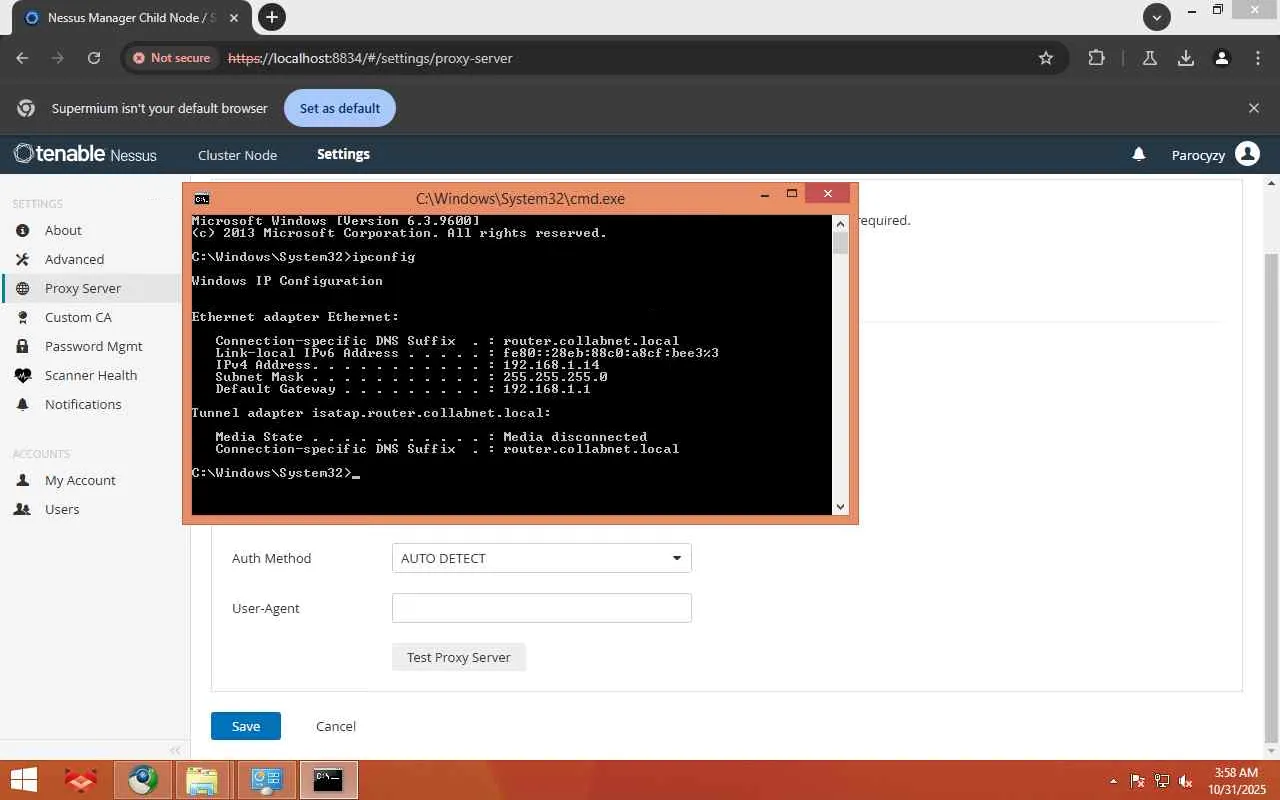Click the 'User-Agent' label

[x=266, y=608]
